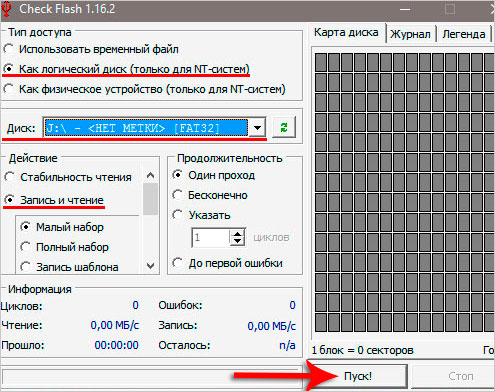Screen dimensions: 495x392
Task: Increase cycles count with up stepper arrow
Action: (237, 234)
